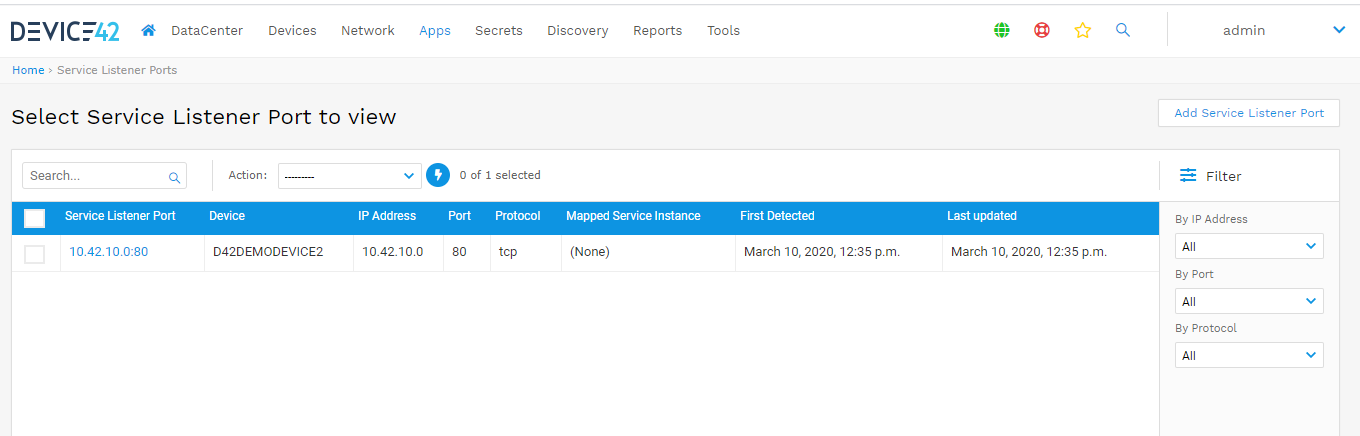Click Add Service Listener Port button
Viewport: 1360px width, 436px height.
(1248, 113)
